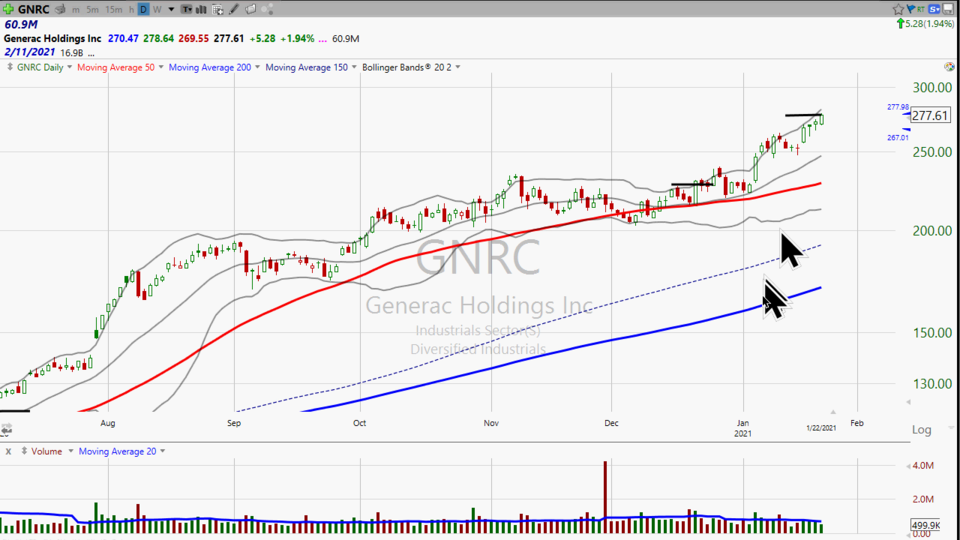The image size is (960, 540).
Task: Switch to the hourly (h) time frame
Action: [131, 9]
